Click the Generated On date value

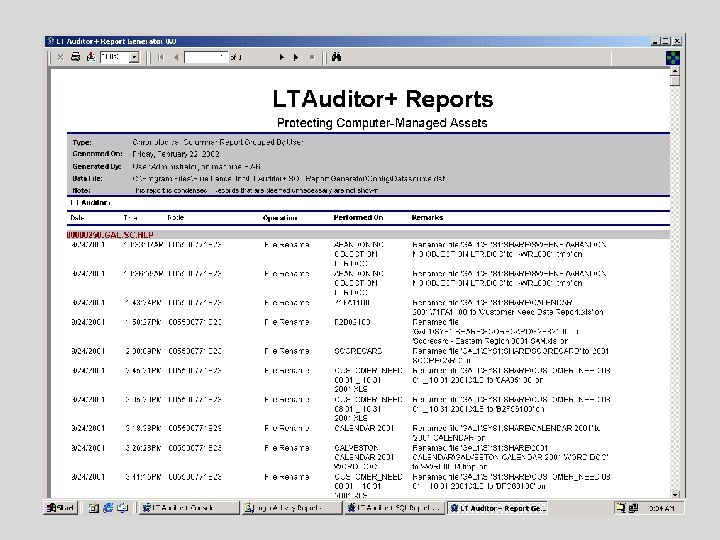[176, 154]
